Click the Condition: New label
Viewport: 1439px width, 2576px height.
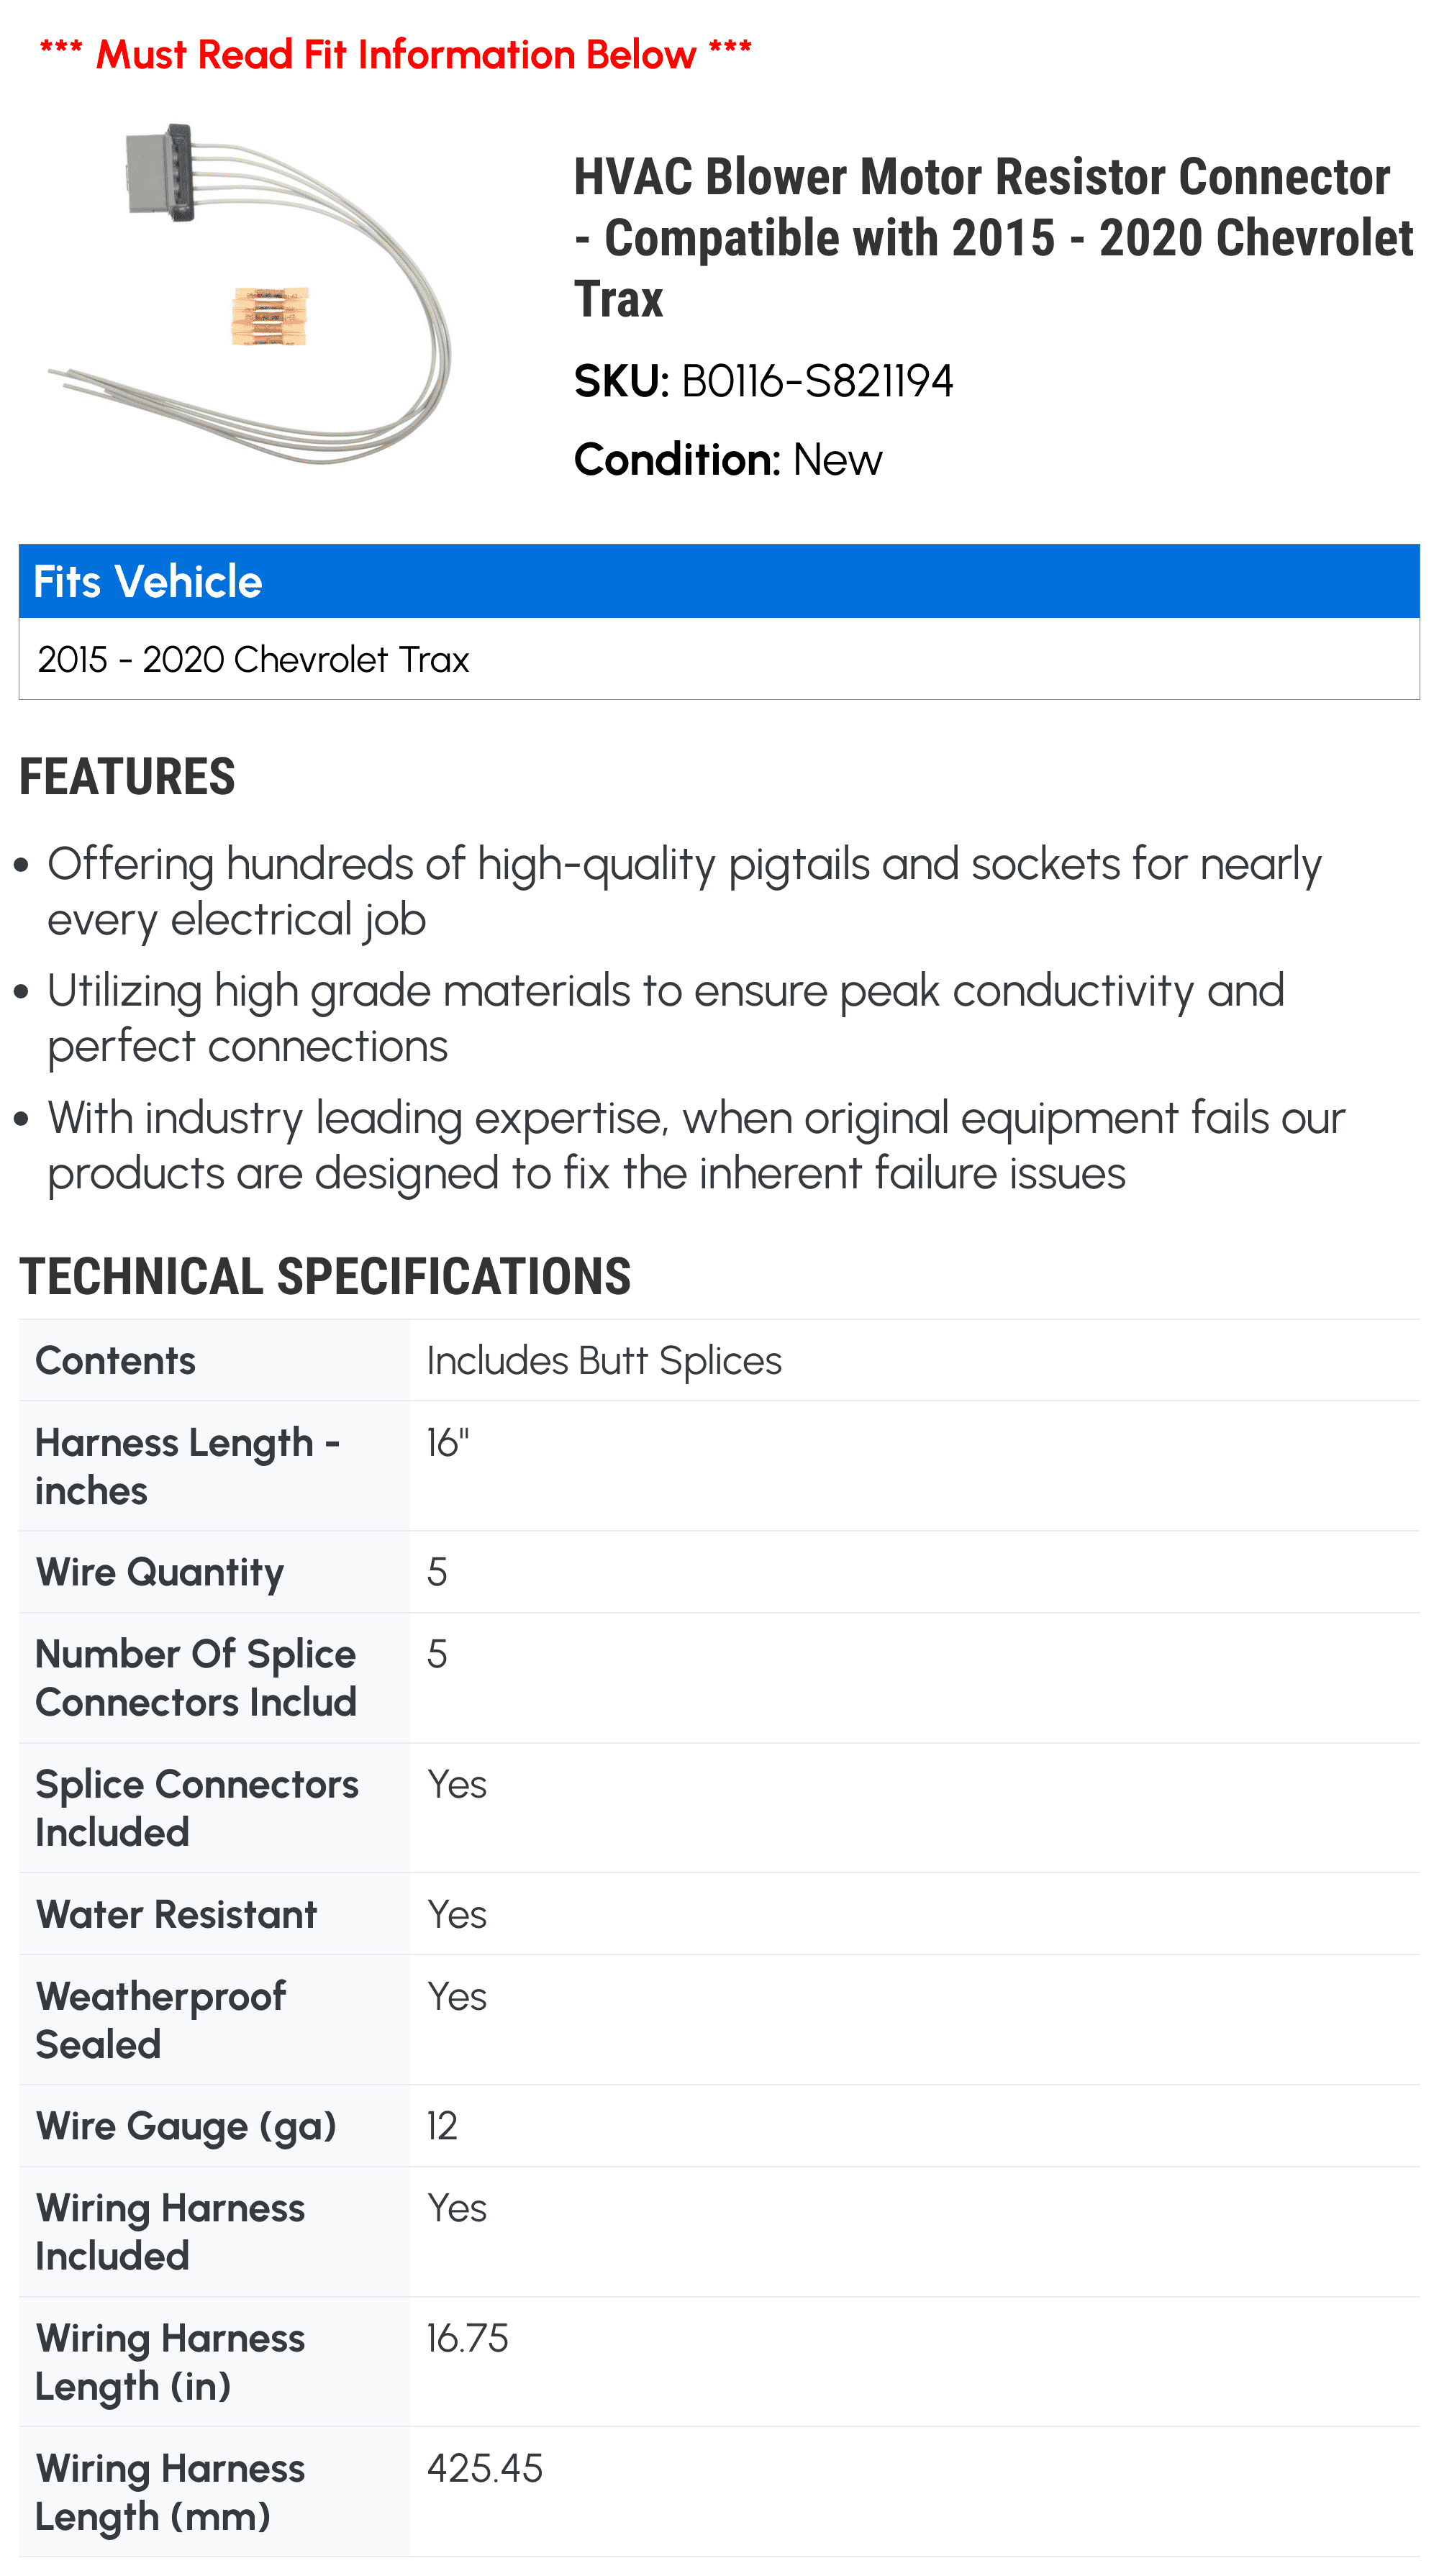tap(728, 460)
